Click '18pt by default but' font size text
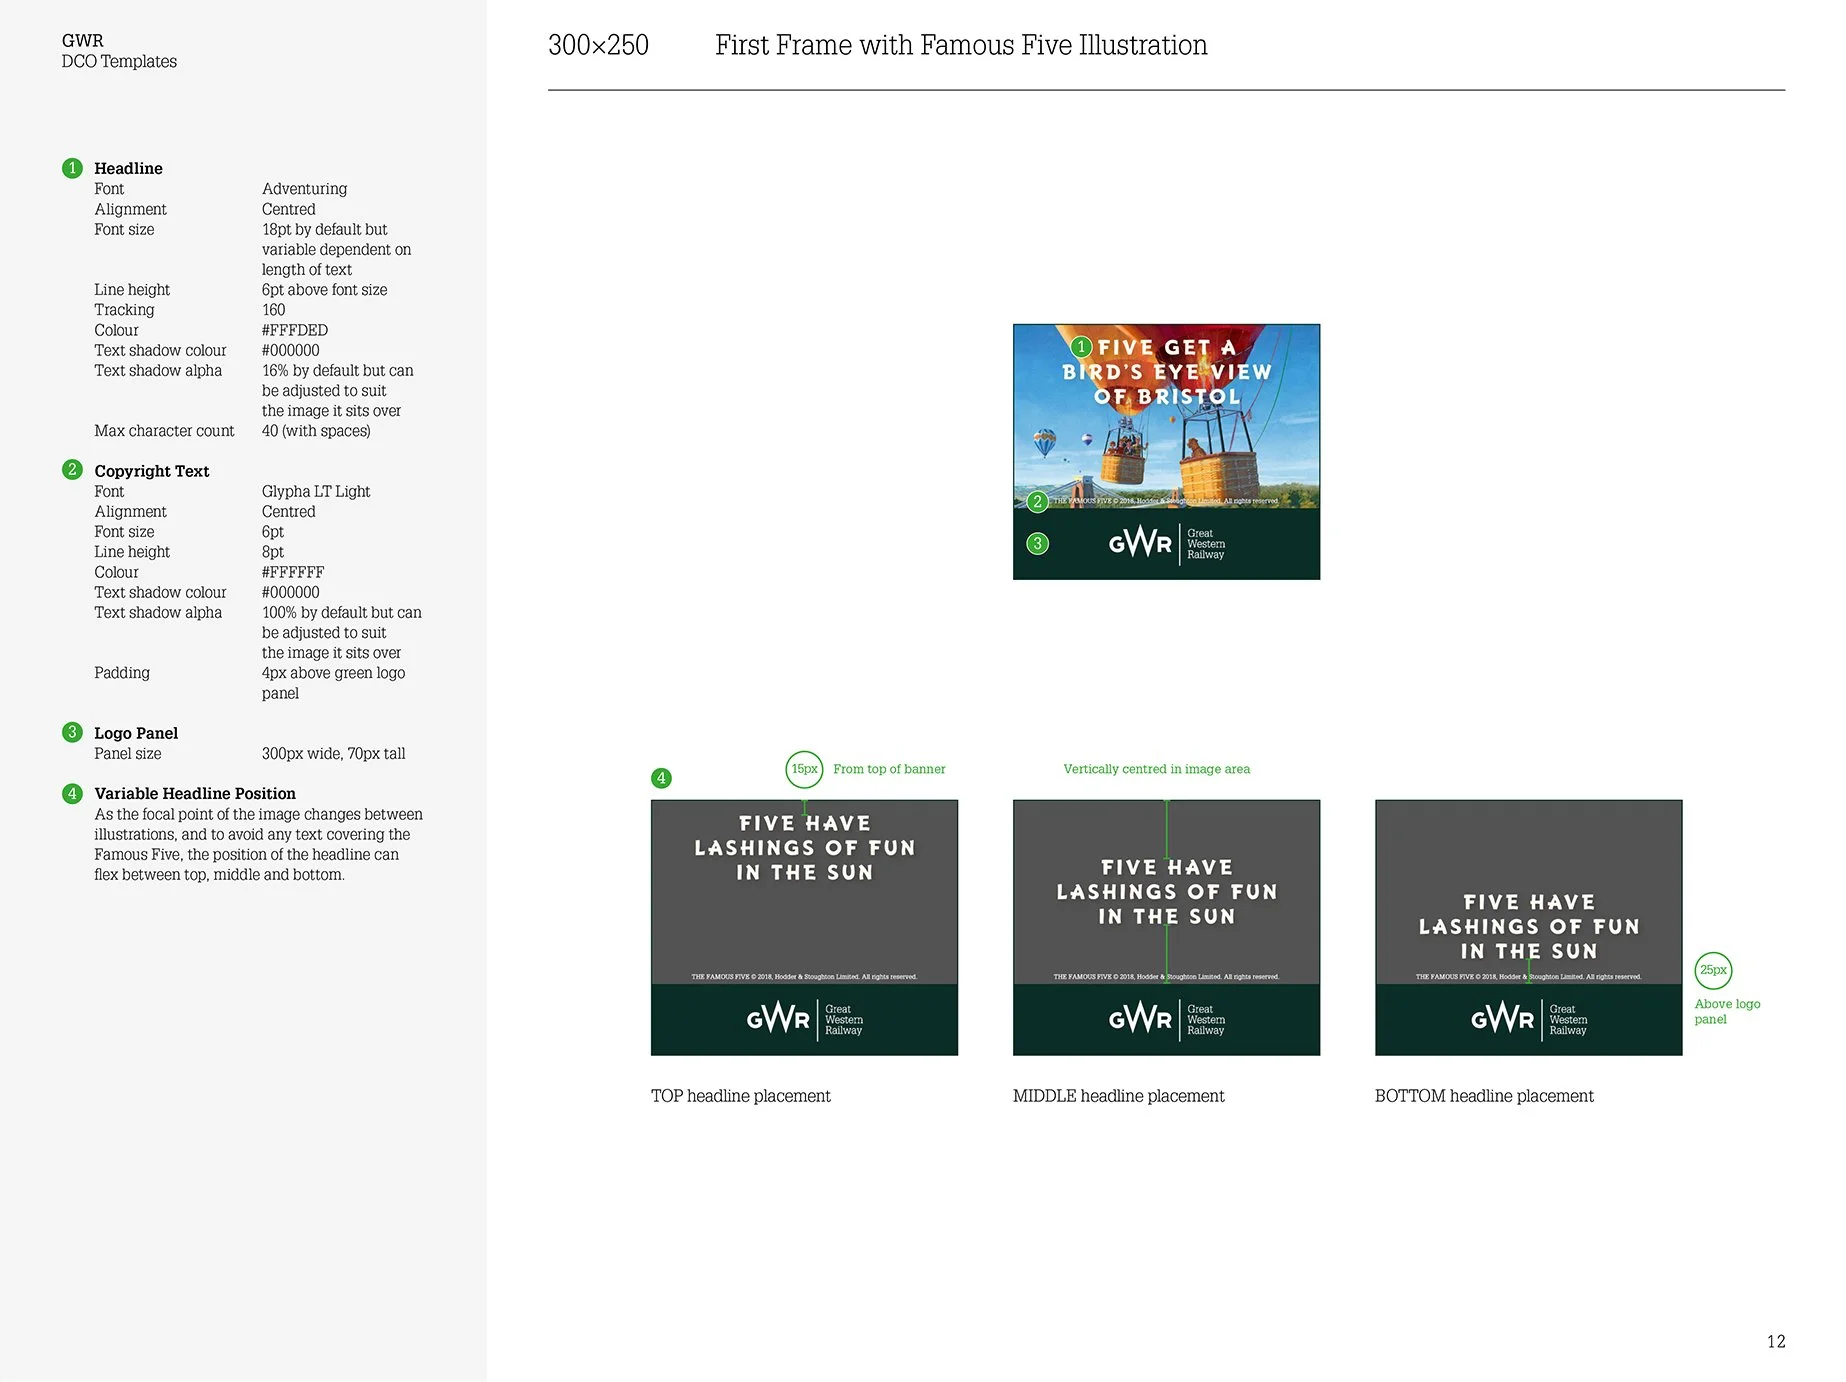This screenshot has height=1382, width=1846. click(x=325, y=229)
